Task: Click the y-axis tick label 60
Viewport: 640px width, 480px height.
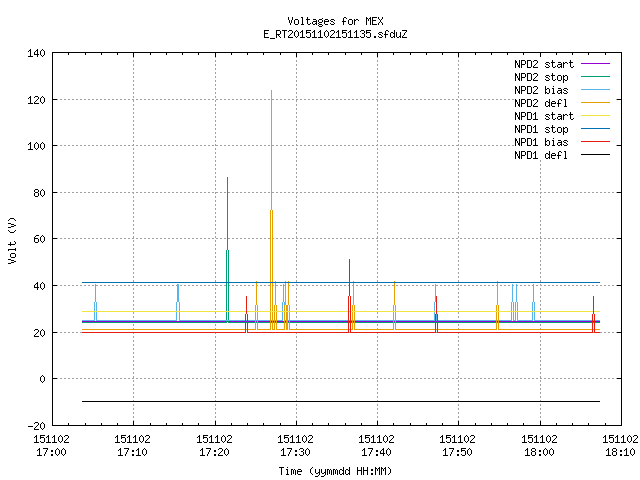Action: [x=40, y=239]
